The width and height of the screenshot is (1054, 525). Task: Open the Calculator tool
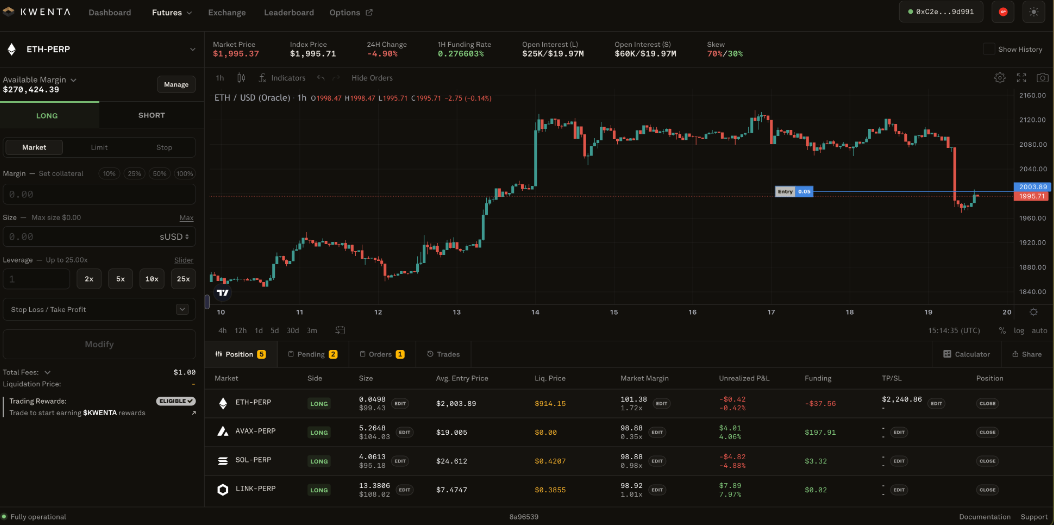tap(967, 354)
